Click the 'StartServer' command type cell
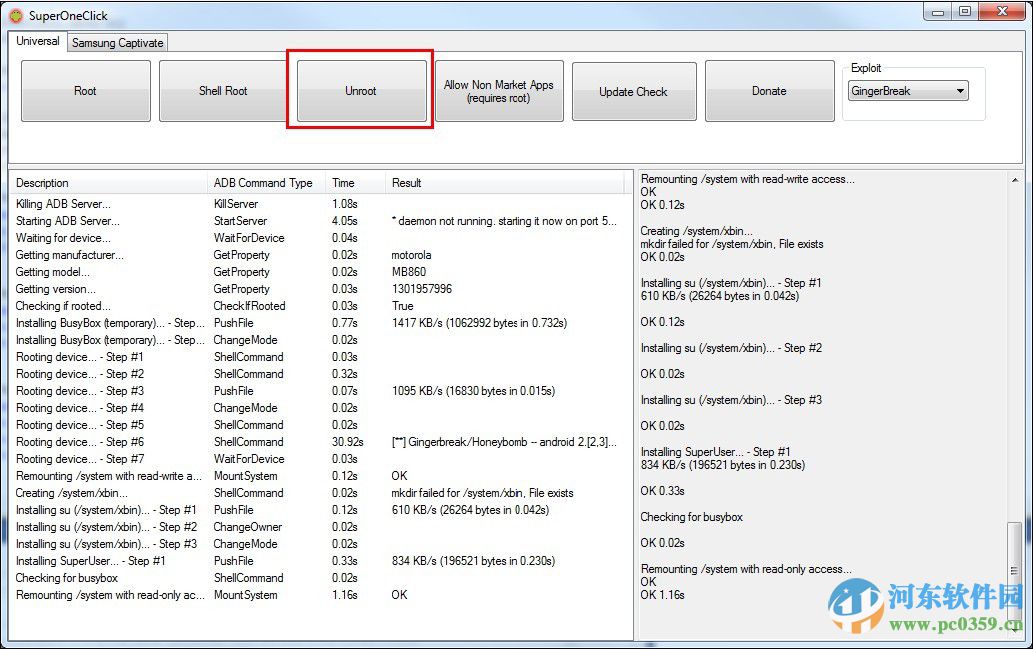The height and width of the screenshot is (649, 1033). (240, 221)
